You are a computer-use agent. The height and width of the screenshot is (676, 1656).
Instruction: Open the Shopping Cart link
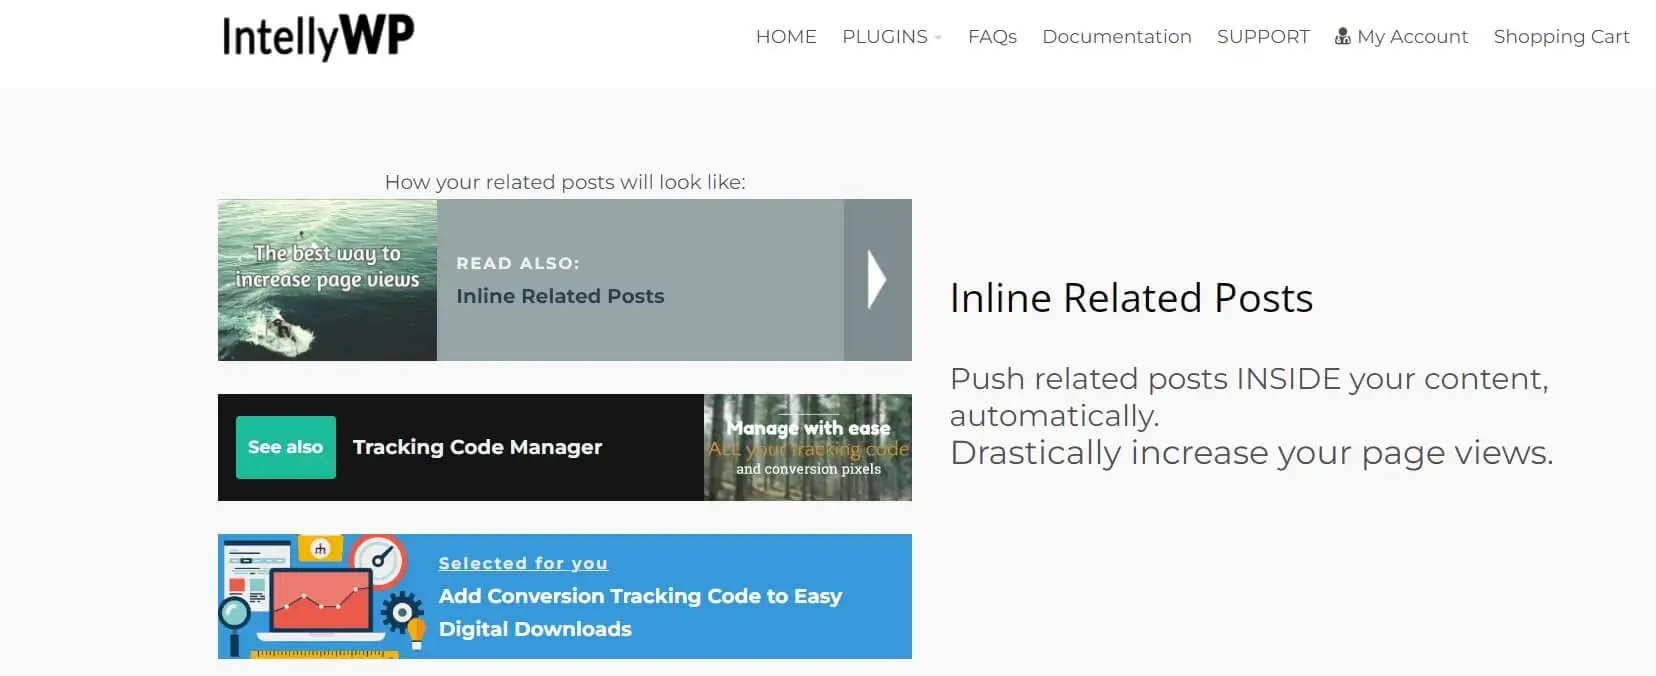coord(1562,37)
